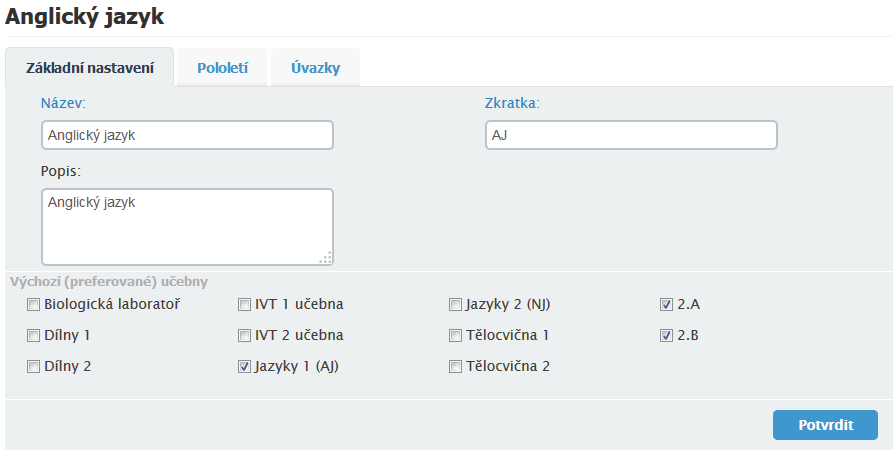Tick the Dílny 2 checkbox
This screenshot has width=894, height=450.
(34, 366)
